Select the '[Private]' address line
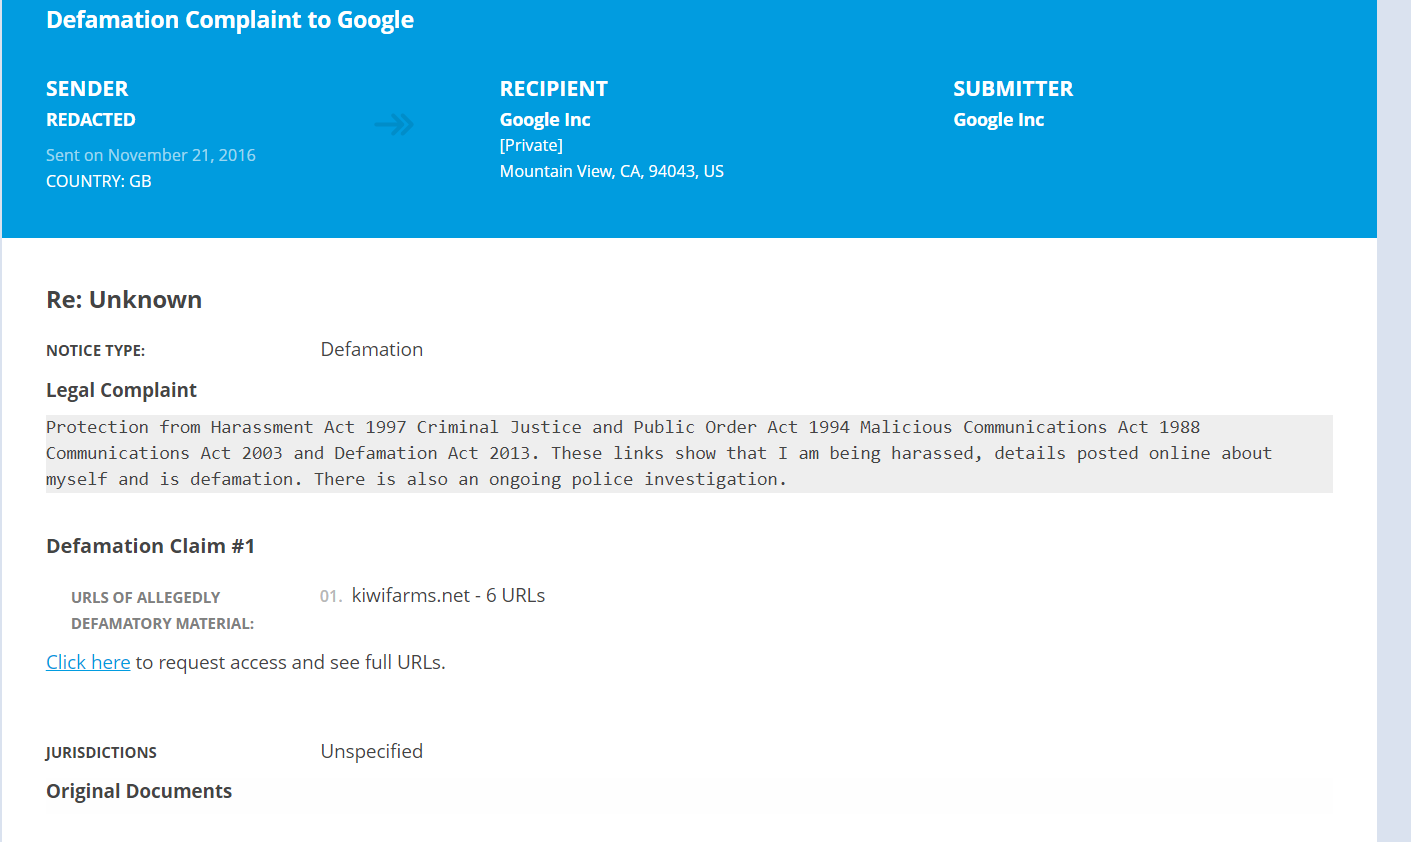This screenshot has width=1411, height=842. pyautogui.click(x=531, y=146)
